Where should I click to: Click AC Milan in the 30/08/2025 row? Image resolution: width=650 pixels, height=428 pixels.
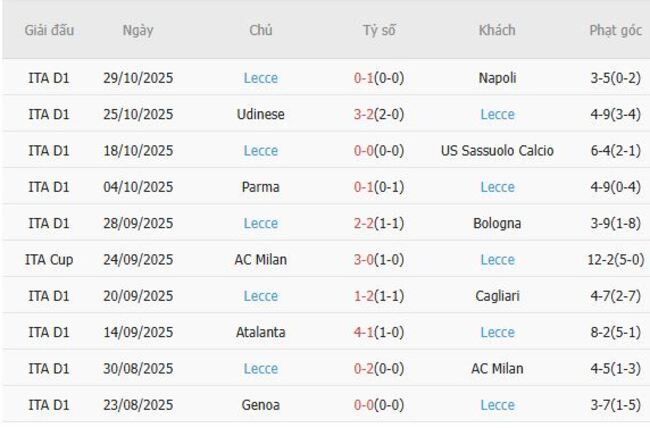click(x=497, y=369)
